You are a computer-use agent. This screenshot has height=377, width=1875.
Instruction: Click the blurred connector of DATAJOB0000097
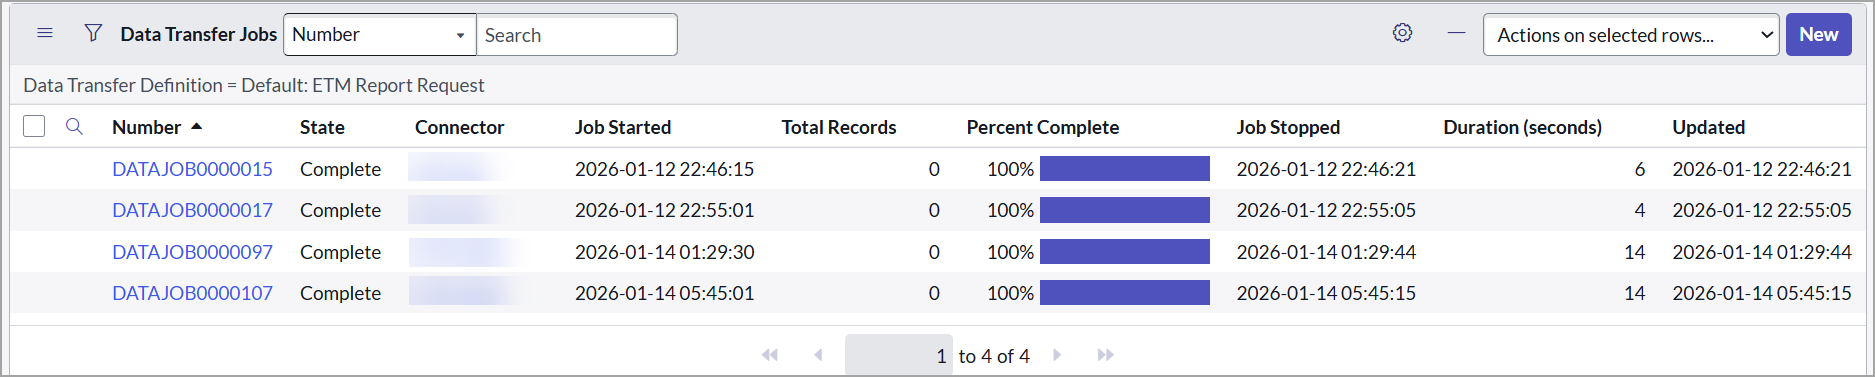point(465,252)
